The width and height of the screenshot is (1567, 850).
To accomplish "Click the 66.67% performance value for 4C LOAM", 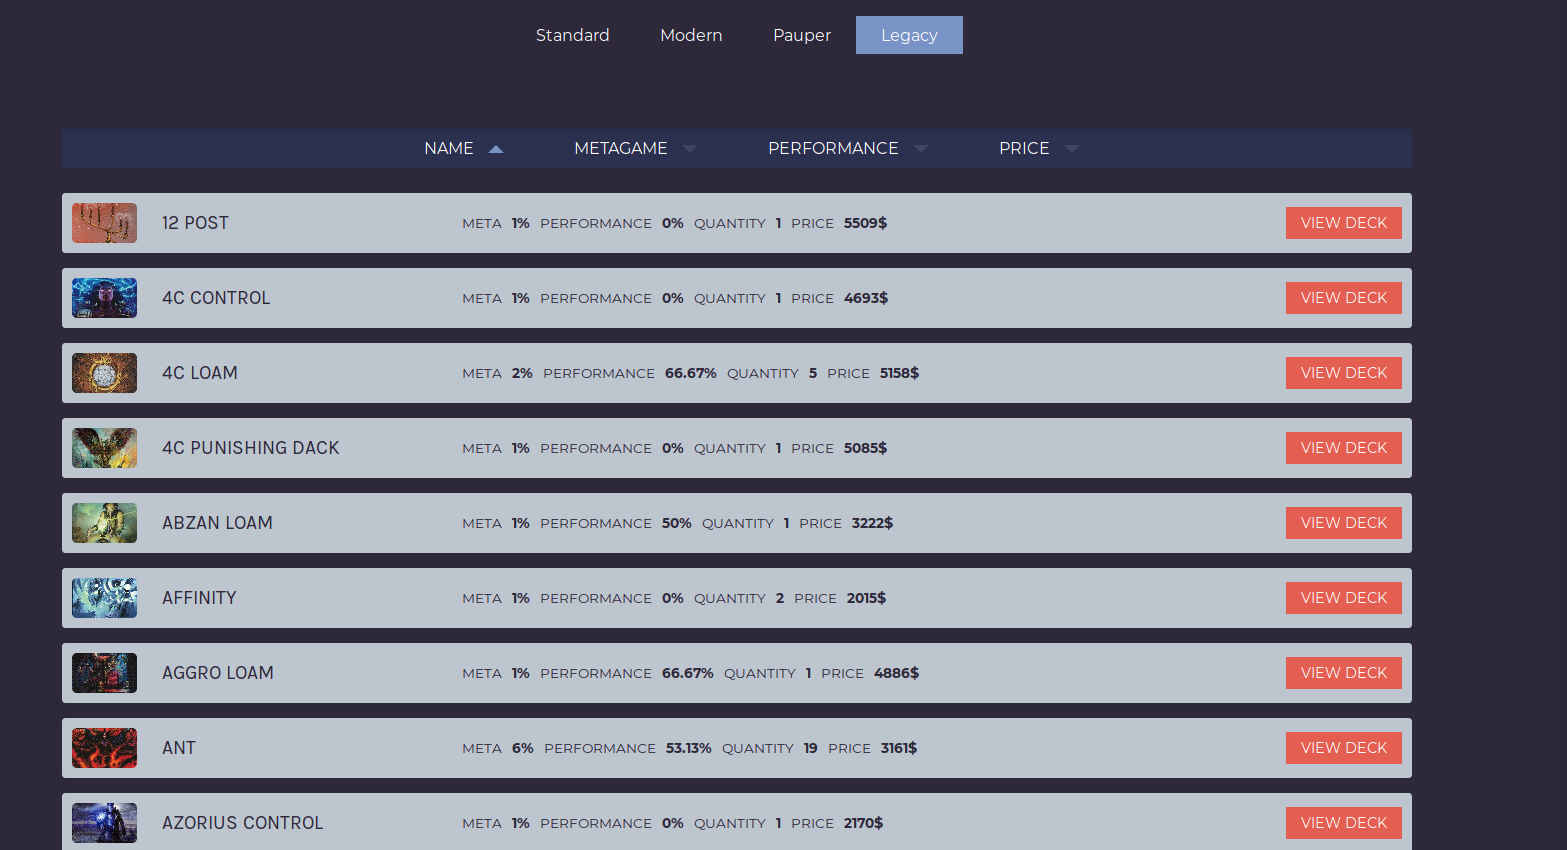I will (690, 373).
